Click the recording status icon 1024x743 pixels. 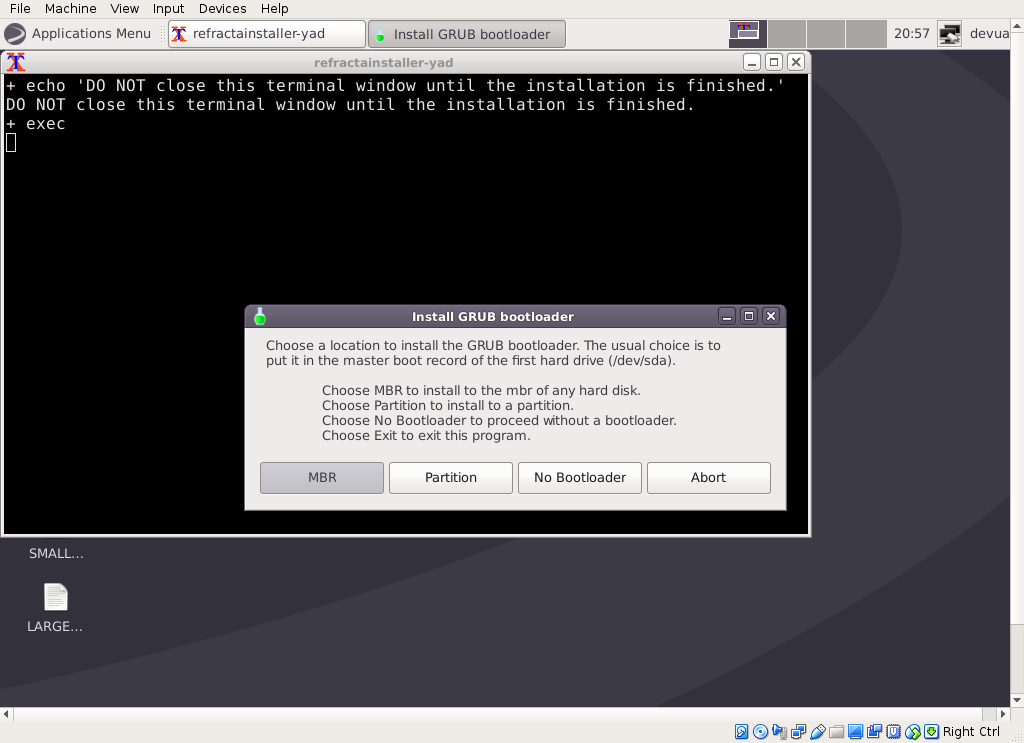[x=874, y=731]
